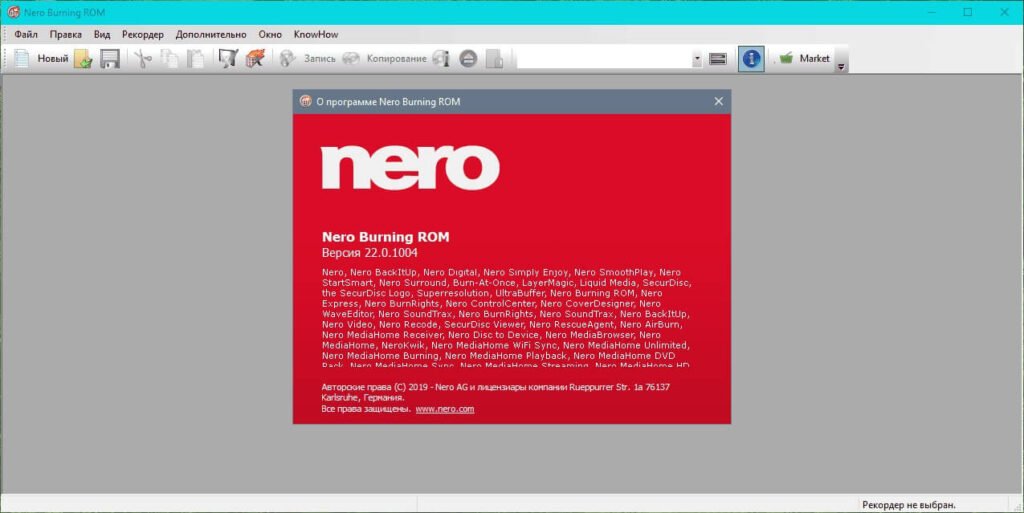Click Nero icon in About dialog title
1024x513 pixels.
[305, 101]
